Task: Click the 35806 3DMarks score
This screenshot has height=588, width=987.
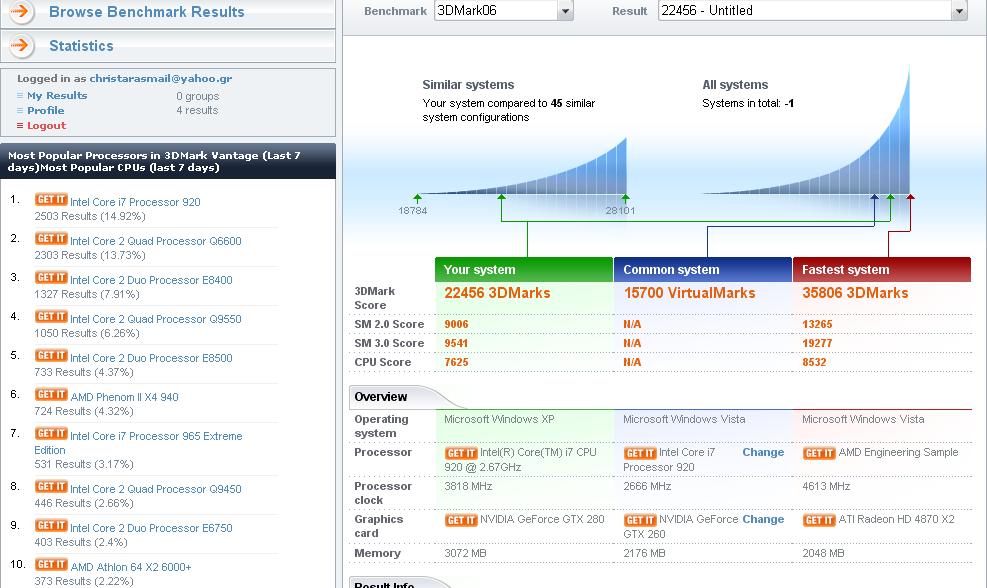Action: click(x=855, y=293)
